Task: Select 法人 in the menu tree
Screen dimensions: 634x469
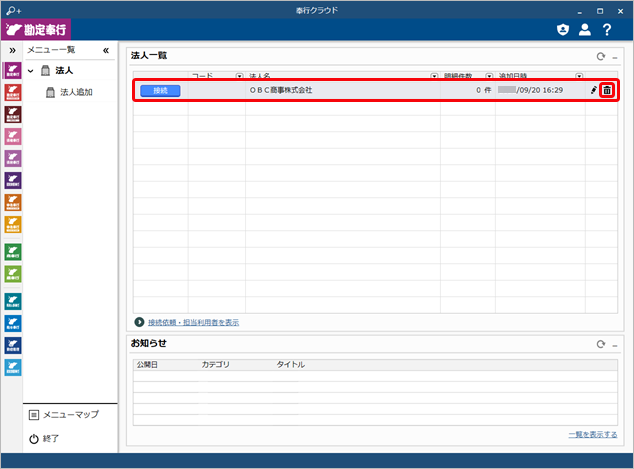Action: click(64, 71)
